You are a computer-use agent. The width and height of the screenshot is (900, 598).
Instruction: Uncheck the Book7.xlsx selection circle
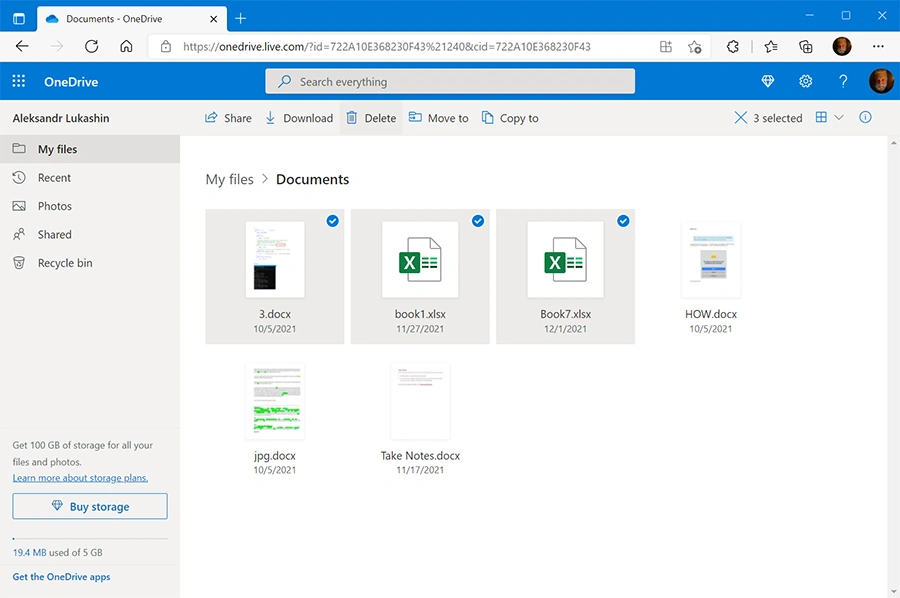point(623,221)
